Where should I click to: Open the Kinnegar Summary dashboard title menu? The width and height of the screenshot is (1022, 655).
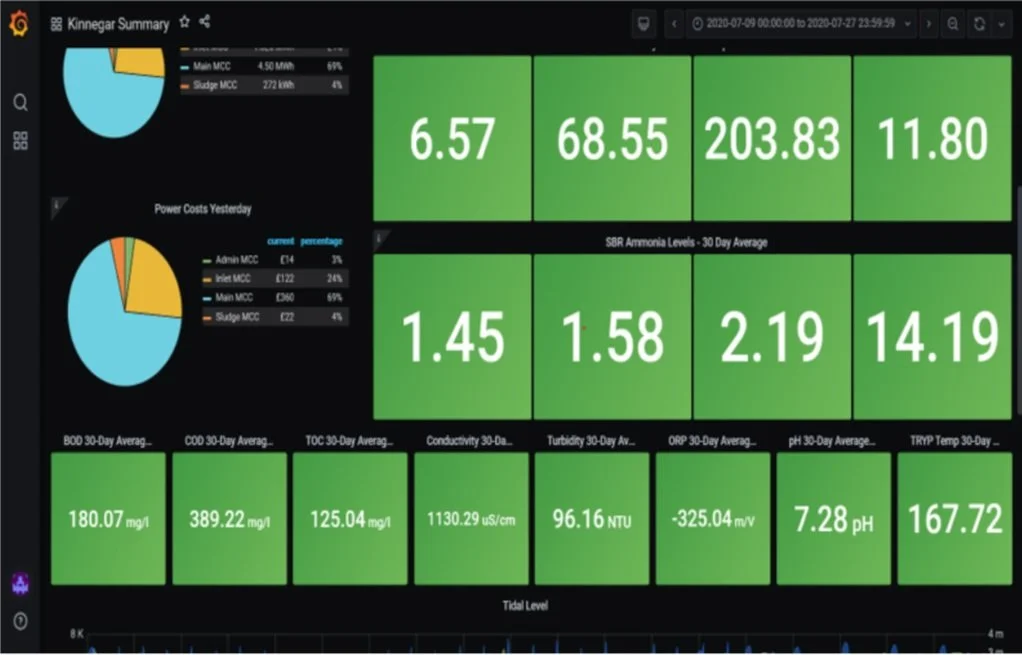coord(118,24)
